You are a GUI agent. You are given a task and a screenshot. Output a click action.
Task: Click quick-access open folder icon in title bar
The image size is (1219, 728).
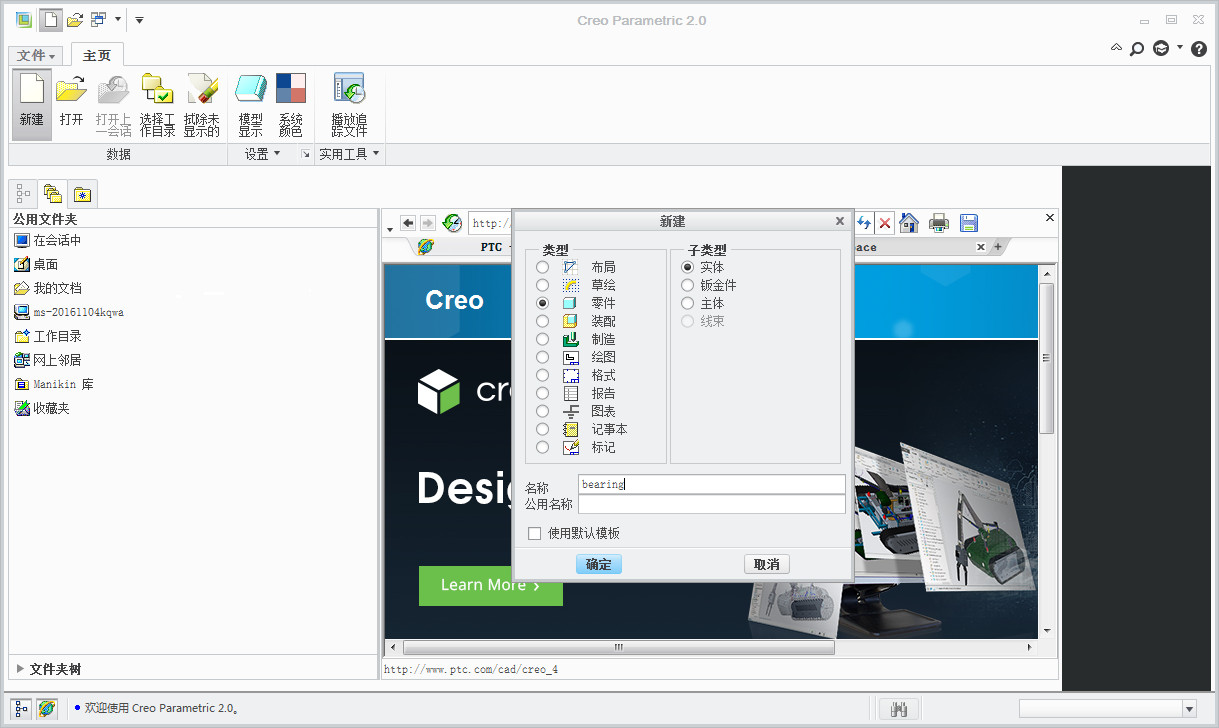coord(74,19)
